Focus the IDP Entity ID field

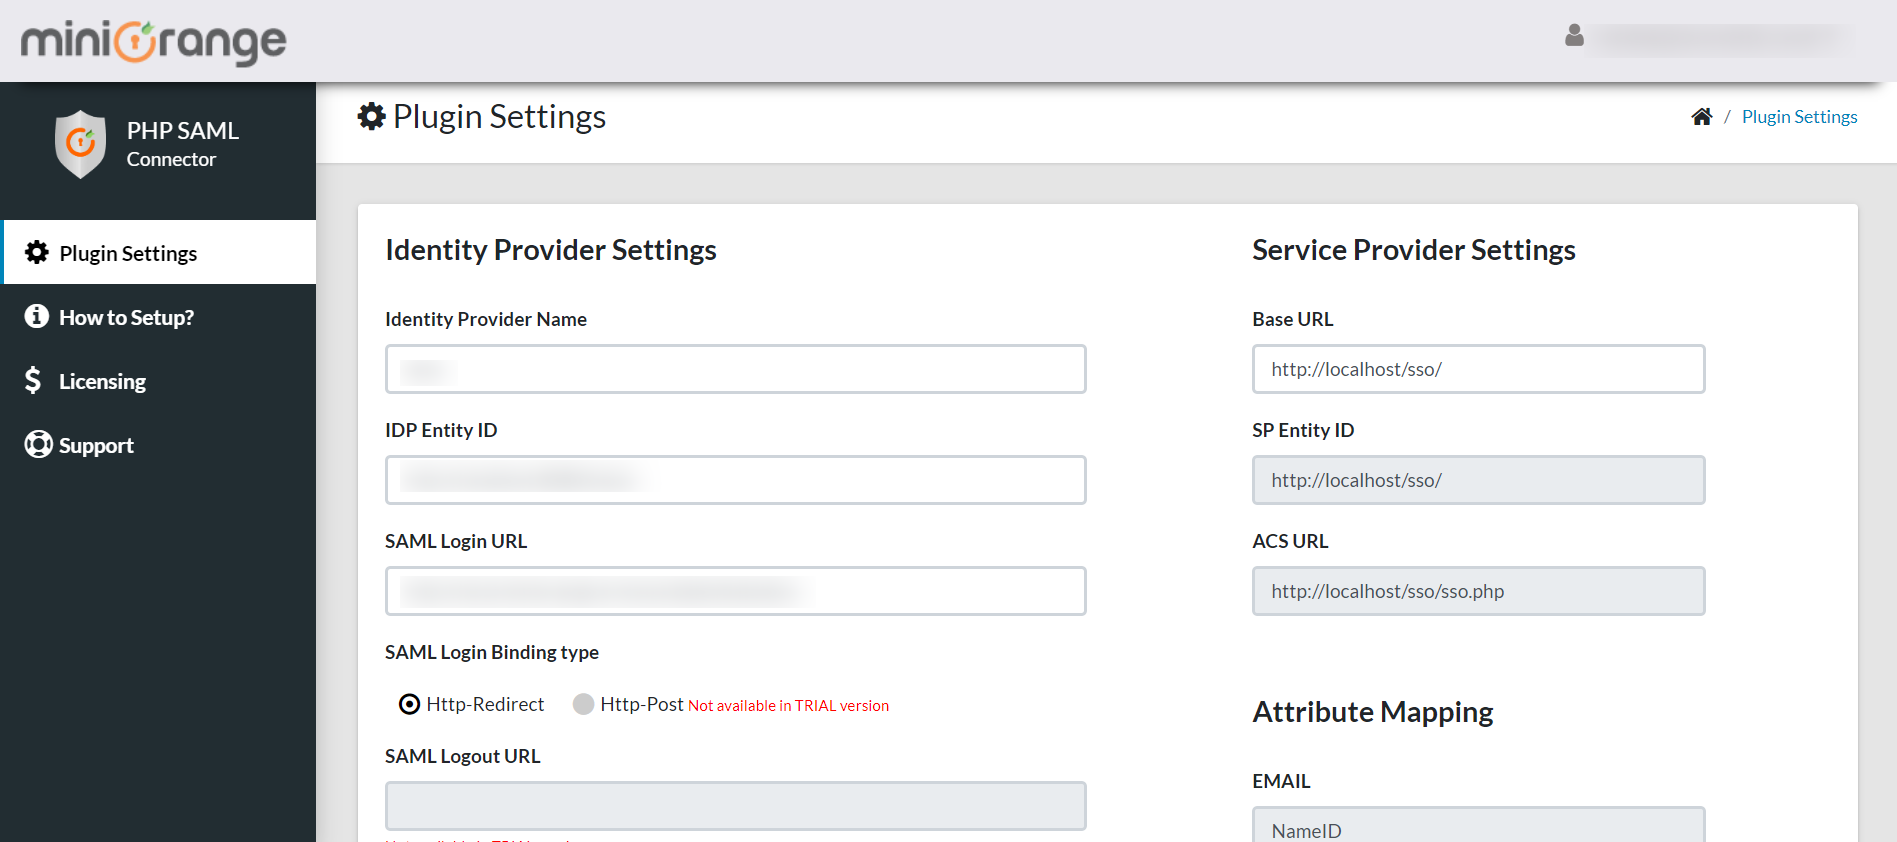coord(736,480)
